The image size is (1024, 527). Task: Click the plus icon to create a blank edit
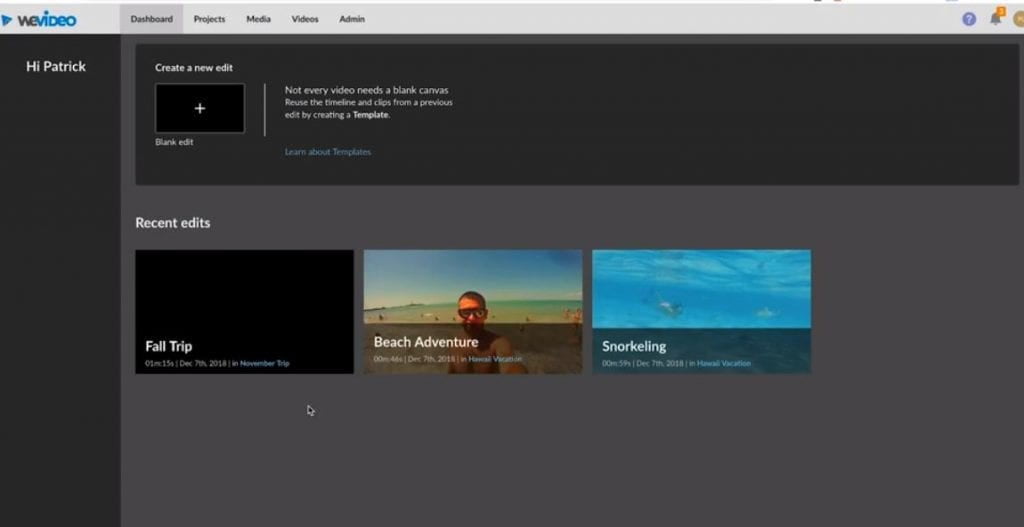(200, 108)
